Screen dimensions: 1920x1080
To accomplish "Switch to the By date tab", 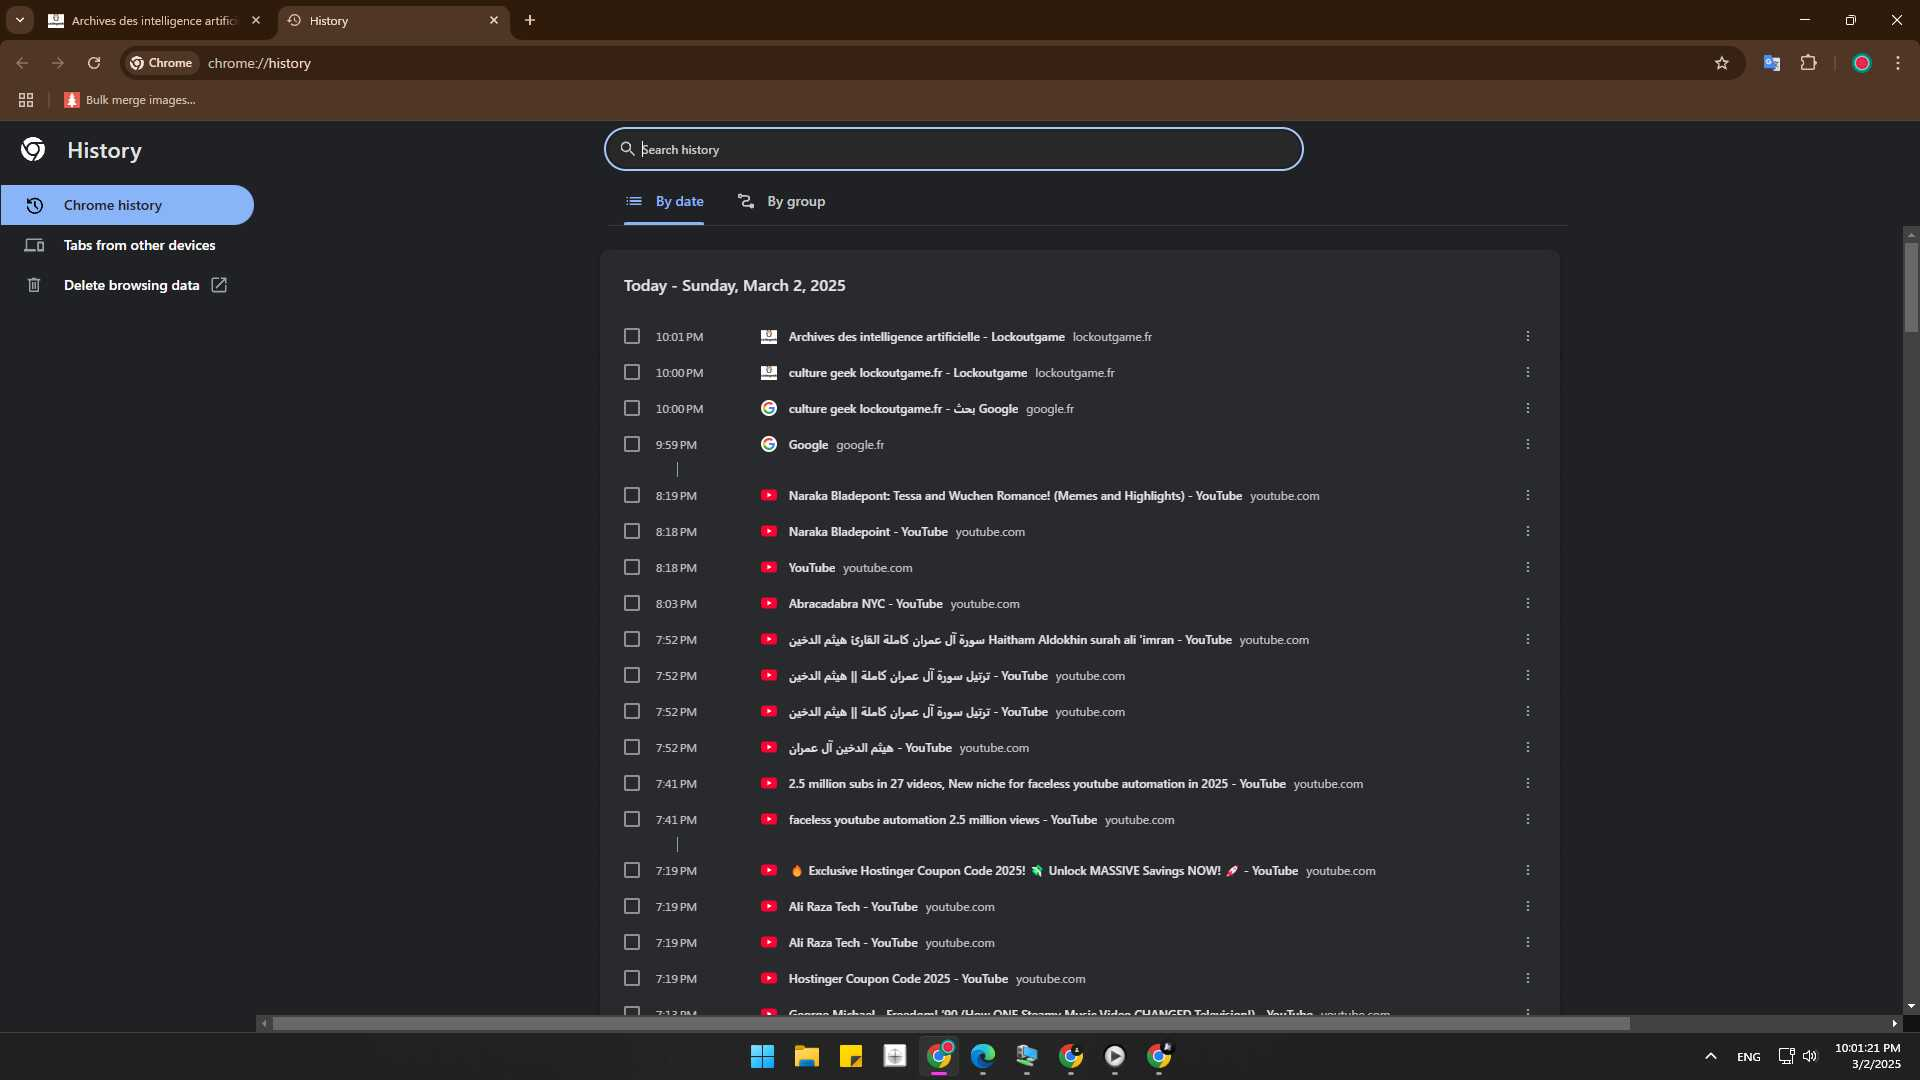I will pyautogui.click(x=664, y=202).
